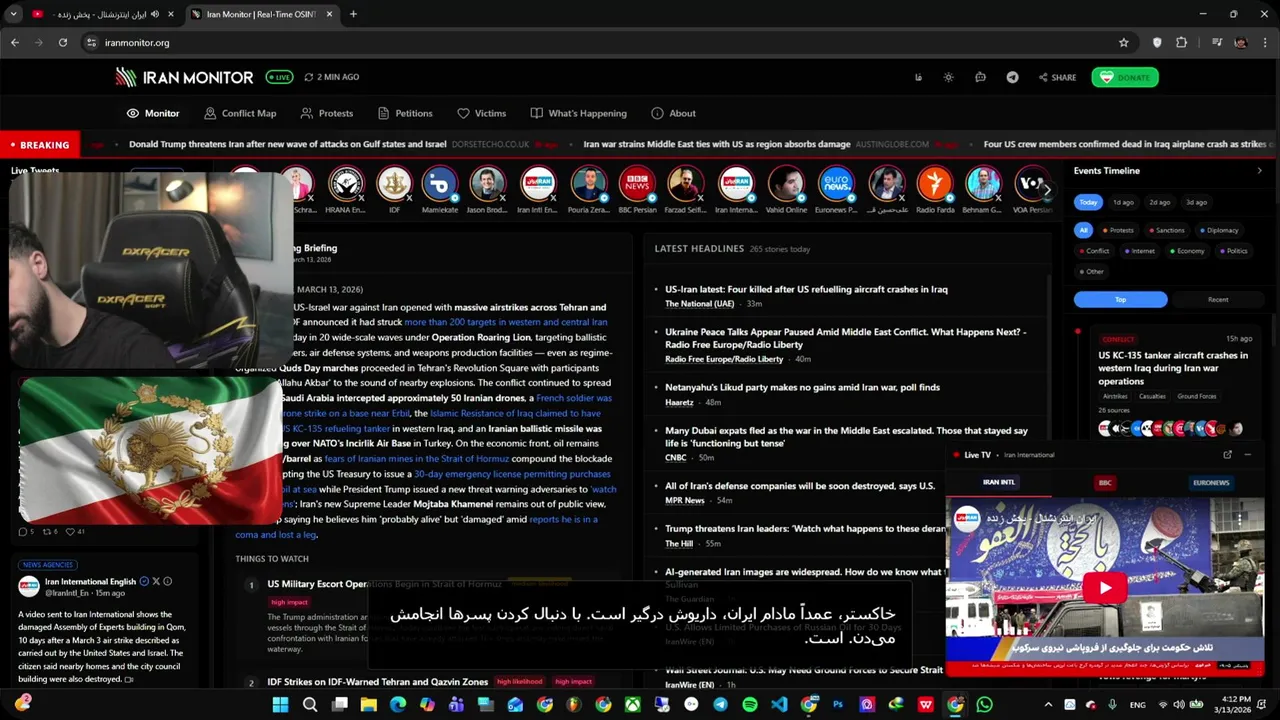The image size is (1280, 720).
Task: Select the Today timeline filter
Action: (x=1088, y=202)
